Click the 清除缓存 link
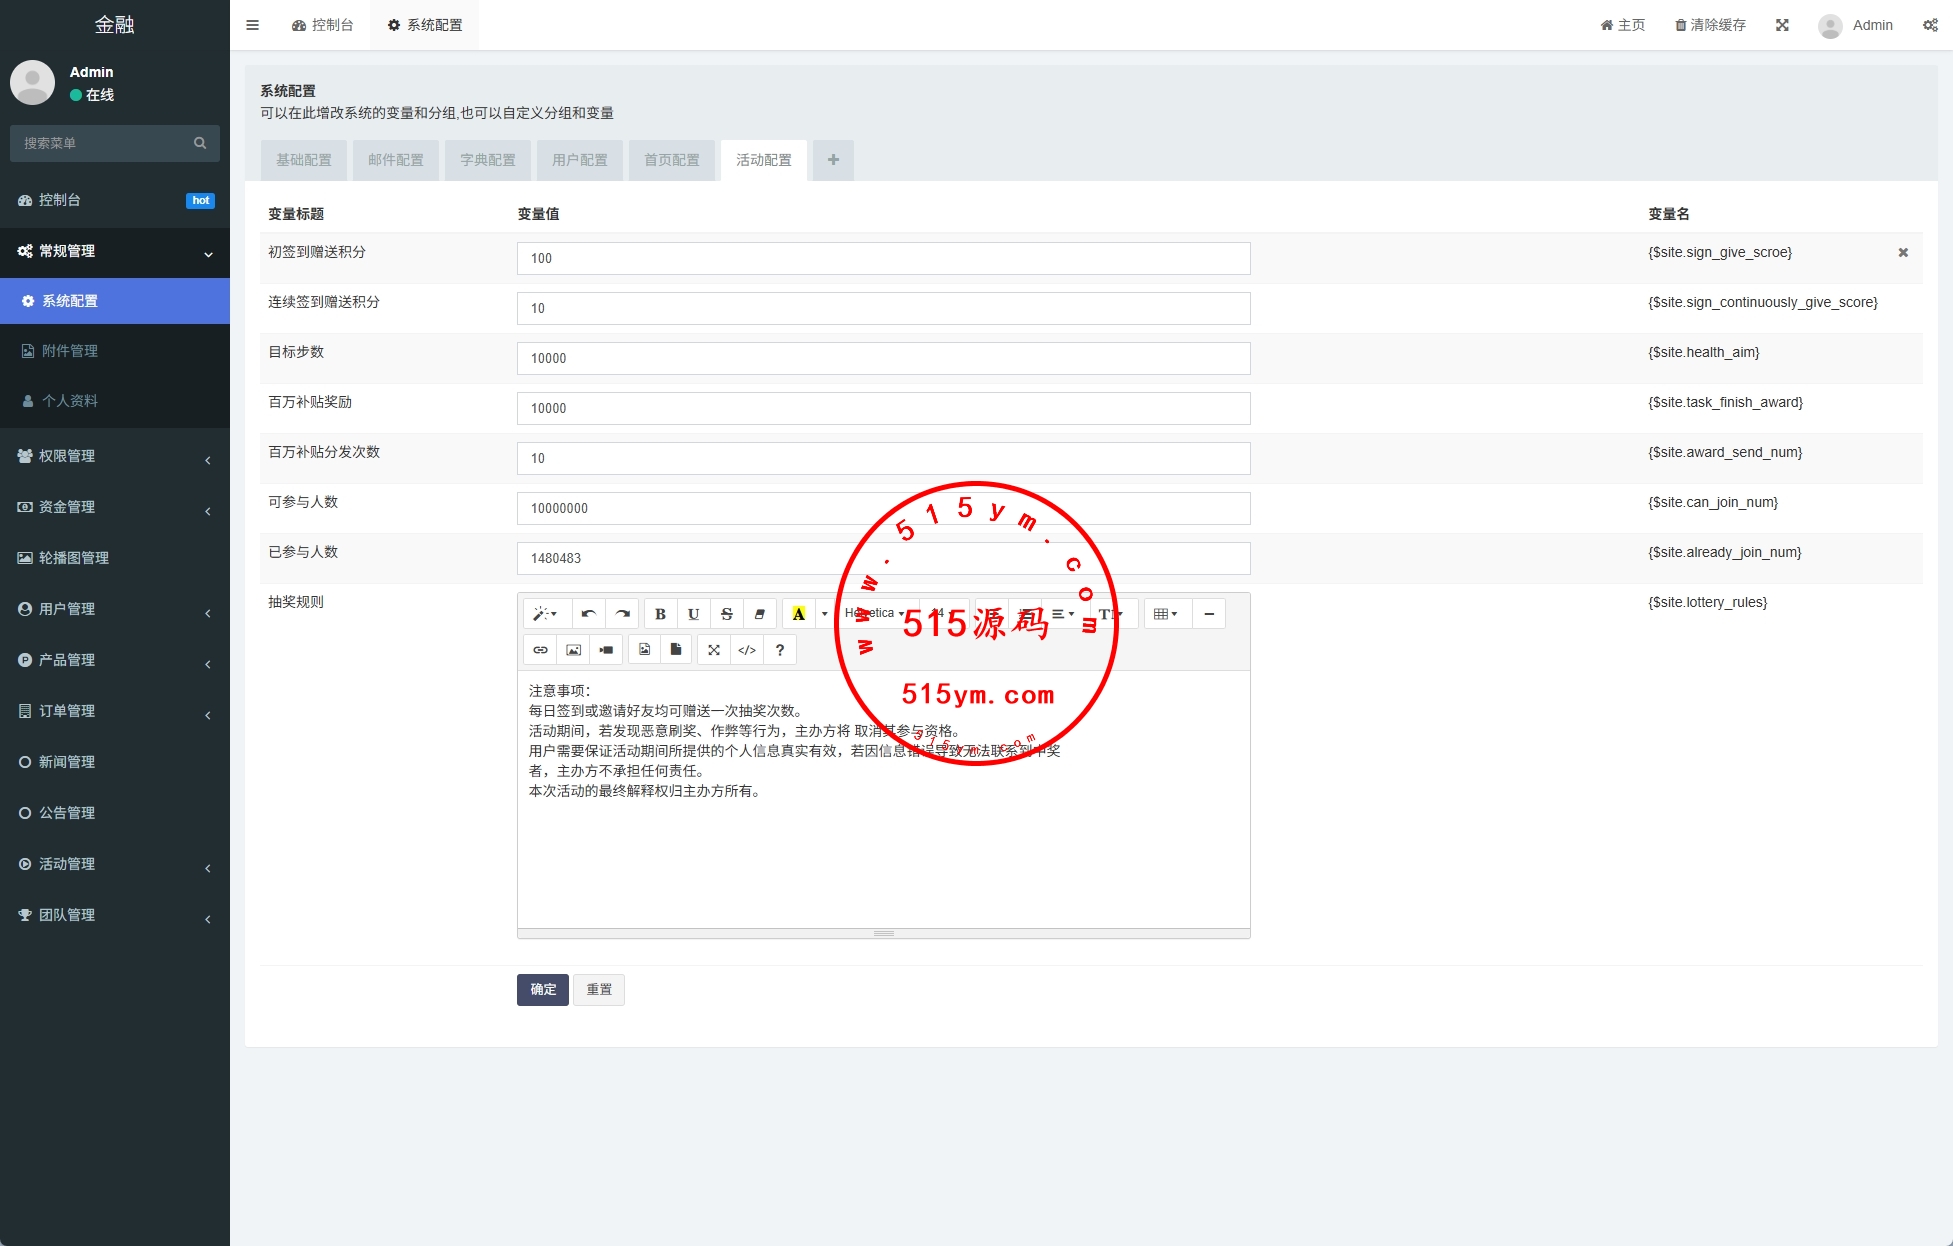Viewport: 1953px width, 1246px height. (1710, 25)
